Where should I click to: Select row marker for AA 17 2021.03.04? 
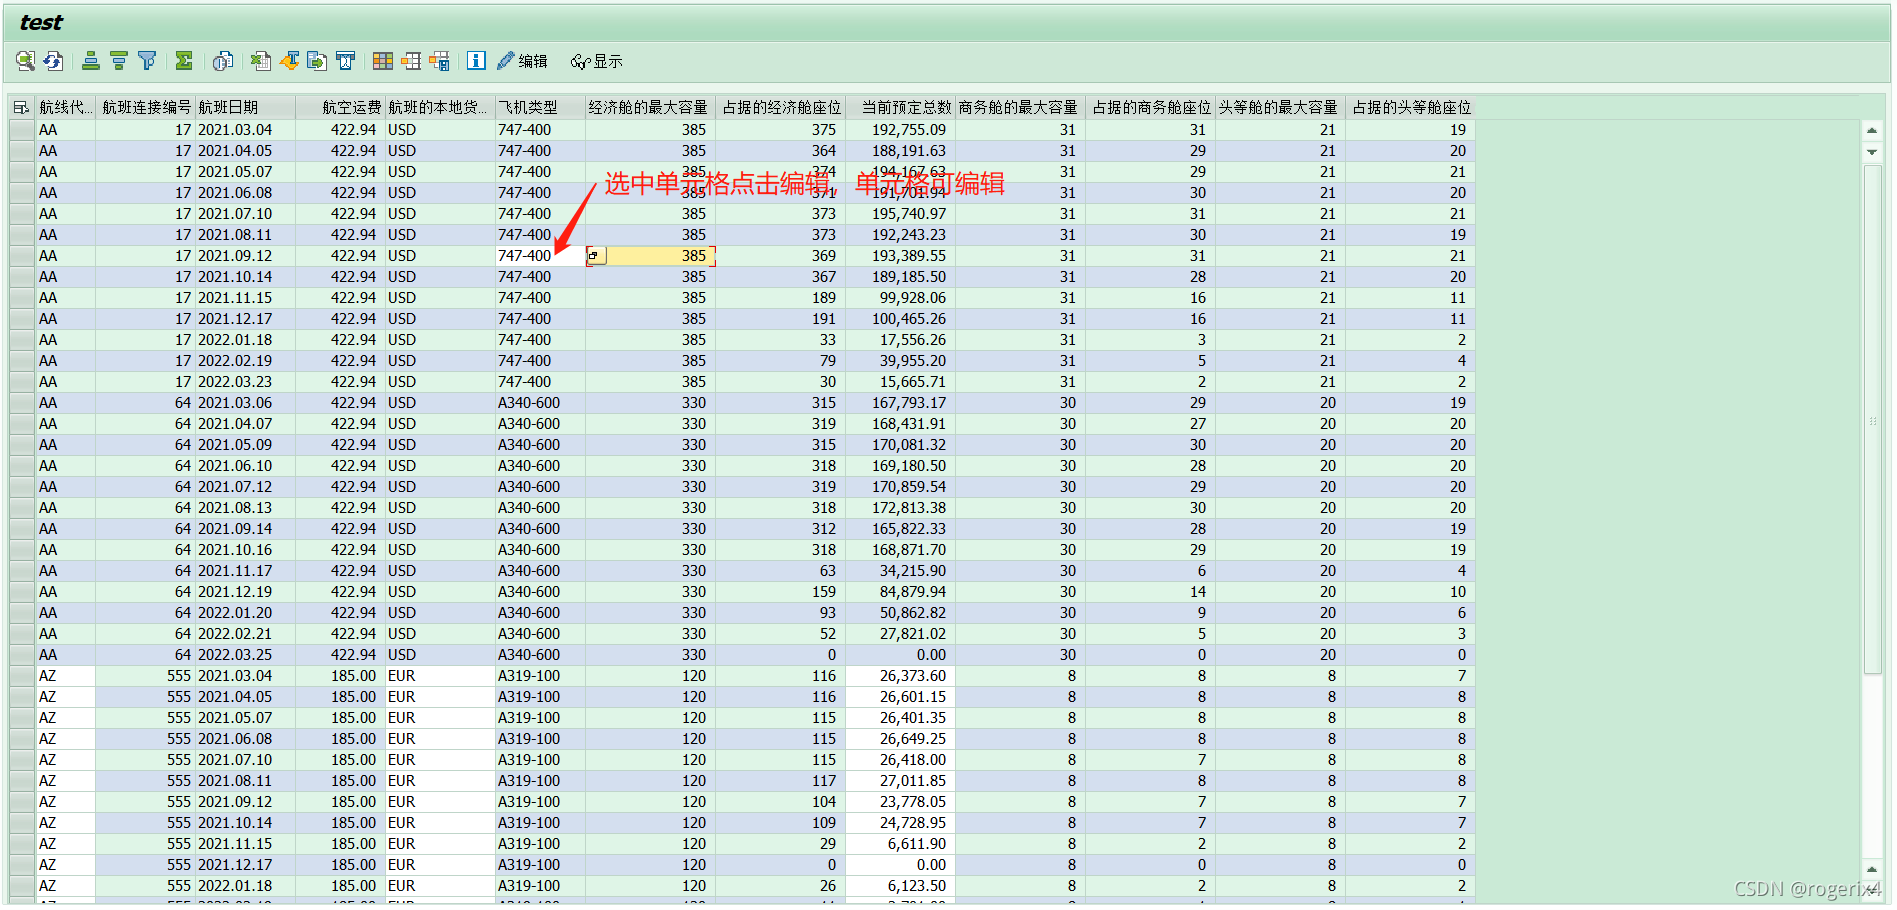click(22, 130)
